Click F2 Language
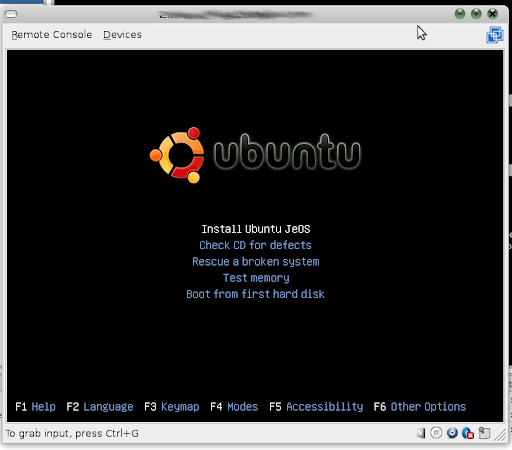The image size is (512, 450). pyautogui.click(x=100, y=407)
